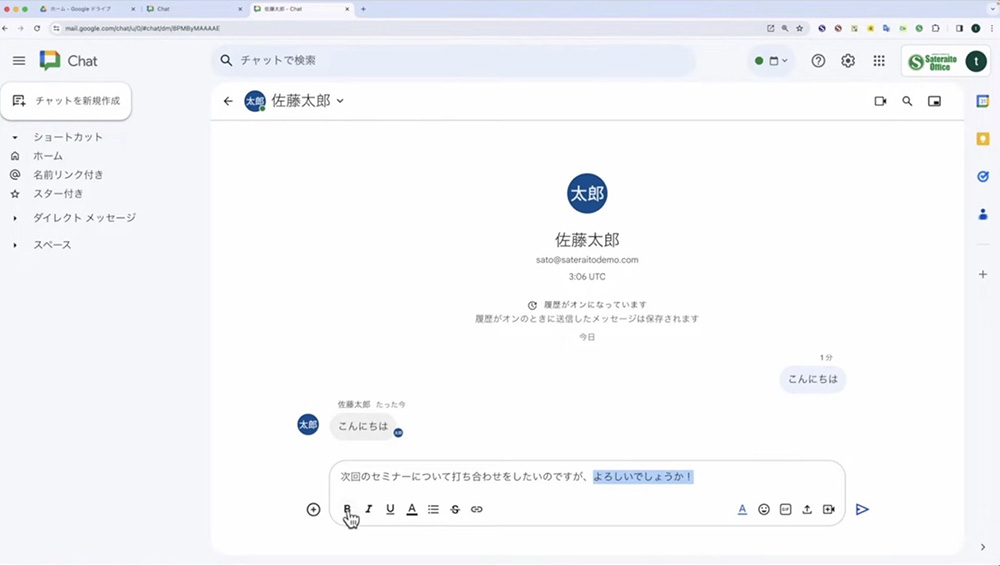Open the status indicator dropdown
Image resolution: width=1000 pixels, height=566 pixels.
tap(771, 61)
